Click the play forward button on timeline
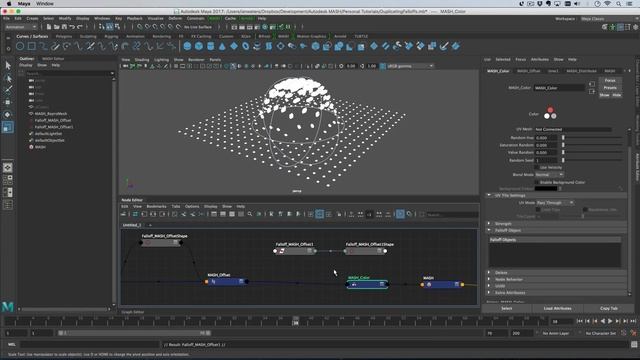This screenshot has width=640, height=360. click(611, 322)
